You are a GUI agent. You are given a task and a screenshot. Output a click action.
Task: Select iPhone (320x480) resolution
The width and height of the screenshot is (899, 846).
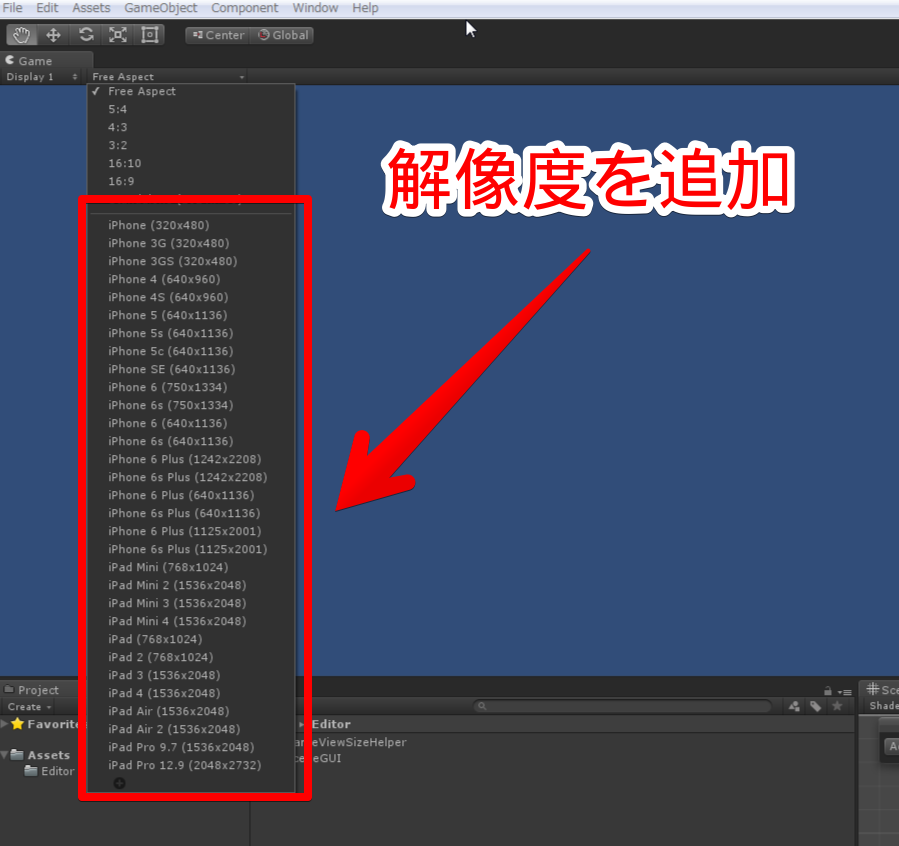[x=191, y=225]
